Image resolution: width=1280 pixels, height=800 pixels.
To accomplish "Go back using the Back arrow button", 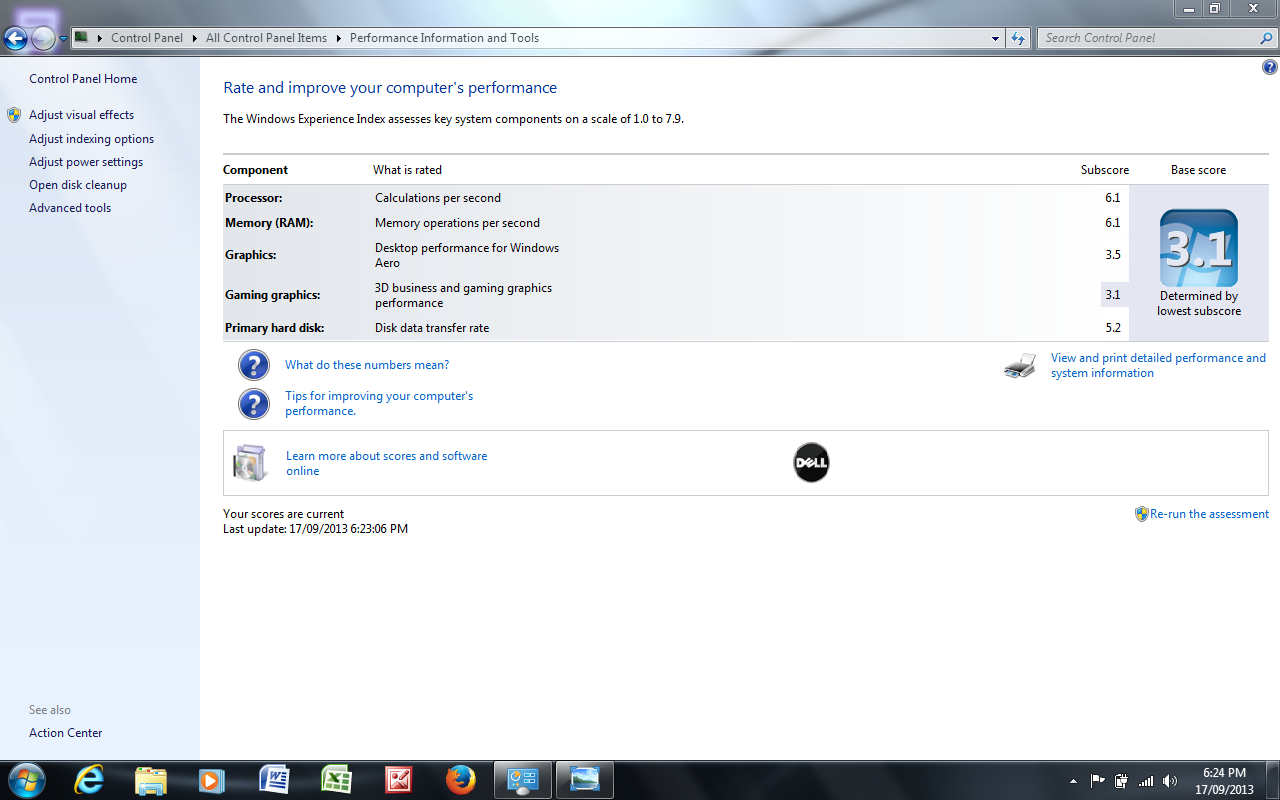I will pyautogui.click(x=16, y=39).
